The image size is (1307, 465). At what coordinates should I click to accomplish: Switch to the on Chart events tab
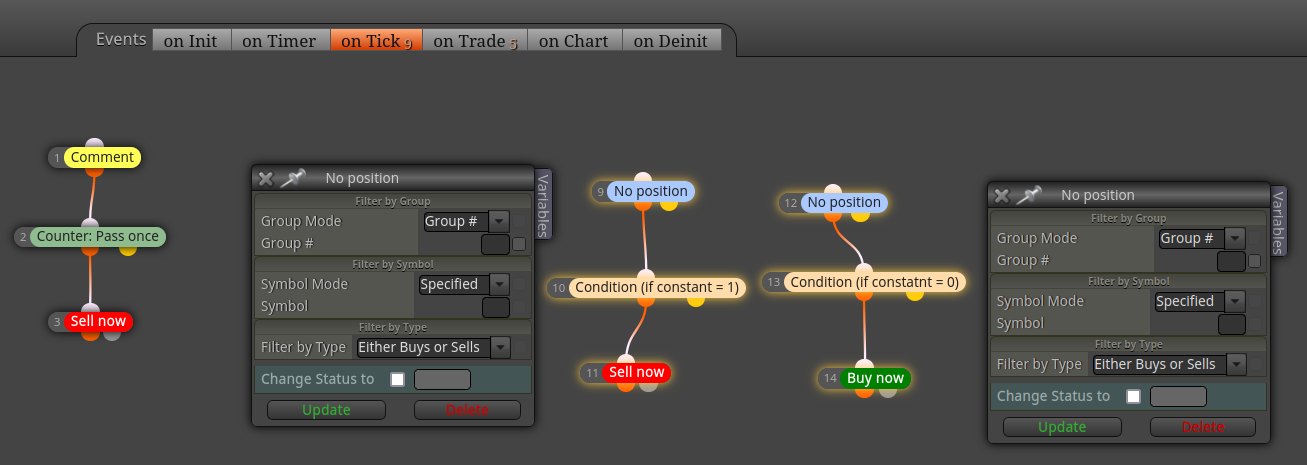pyautogui.click(x=573, y=41)
